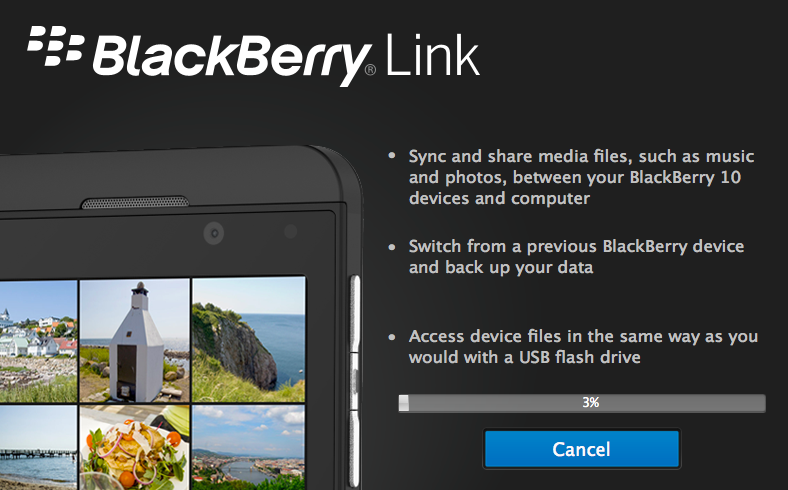Select the coastal village houses thumbnail
The image size is (788, 490).
click(x=39, y=341)
